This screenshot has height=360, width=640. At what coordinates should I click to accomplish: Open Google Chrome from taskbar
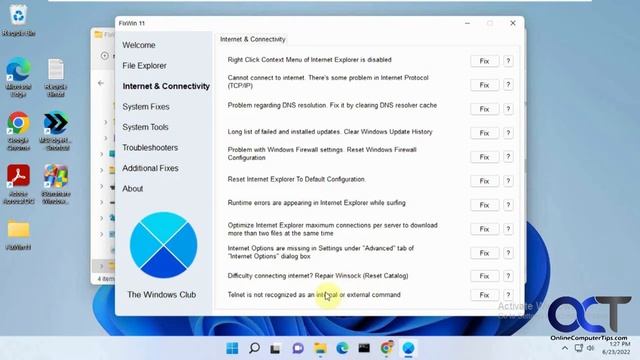386,348
